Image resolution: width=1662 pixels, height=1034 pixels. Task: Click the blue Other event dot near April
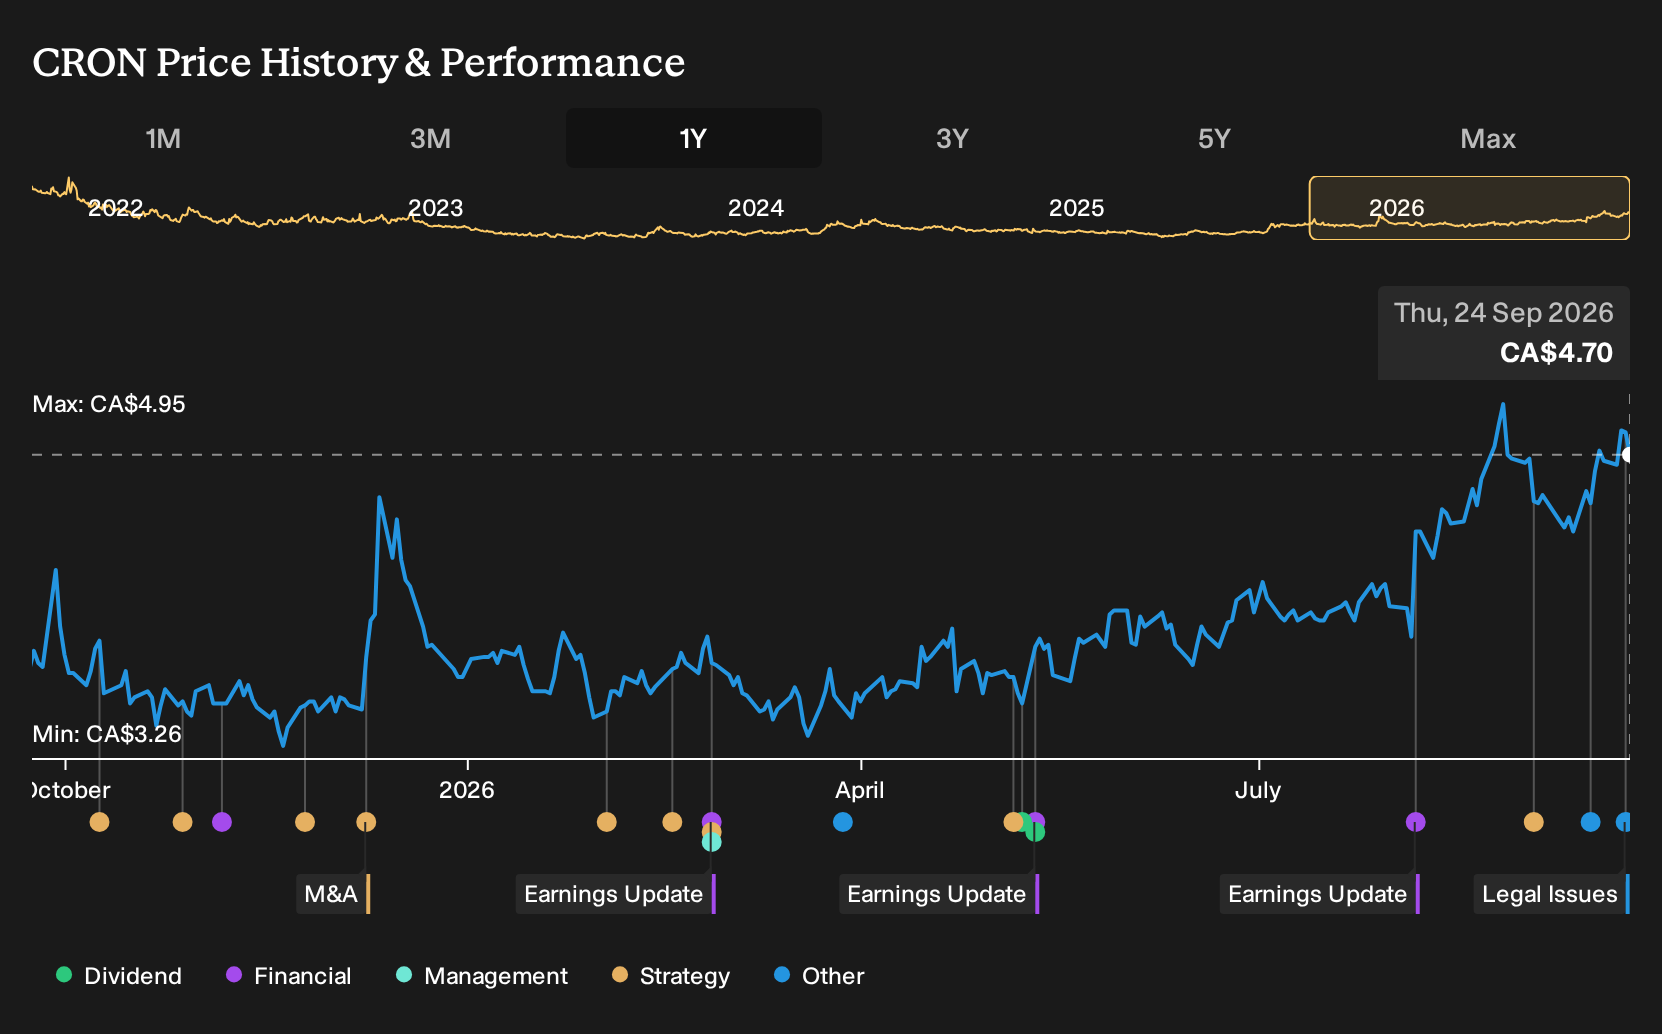click(x=843, y=822)
